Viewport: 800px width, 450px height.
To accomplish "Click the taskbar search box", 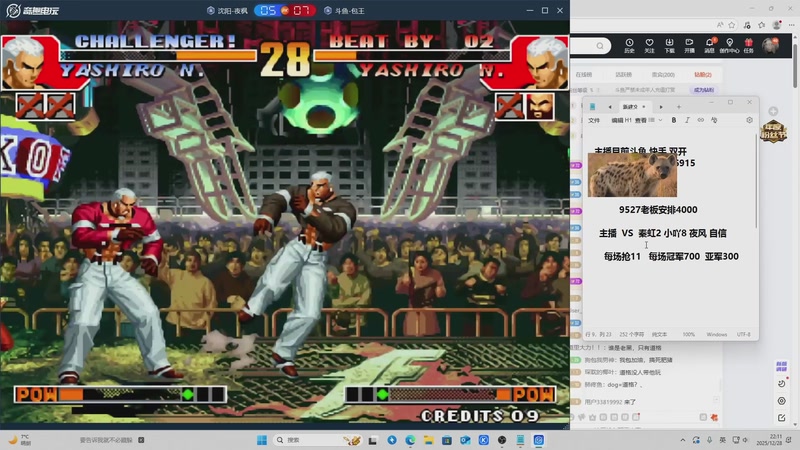I will coord(317,440).
